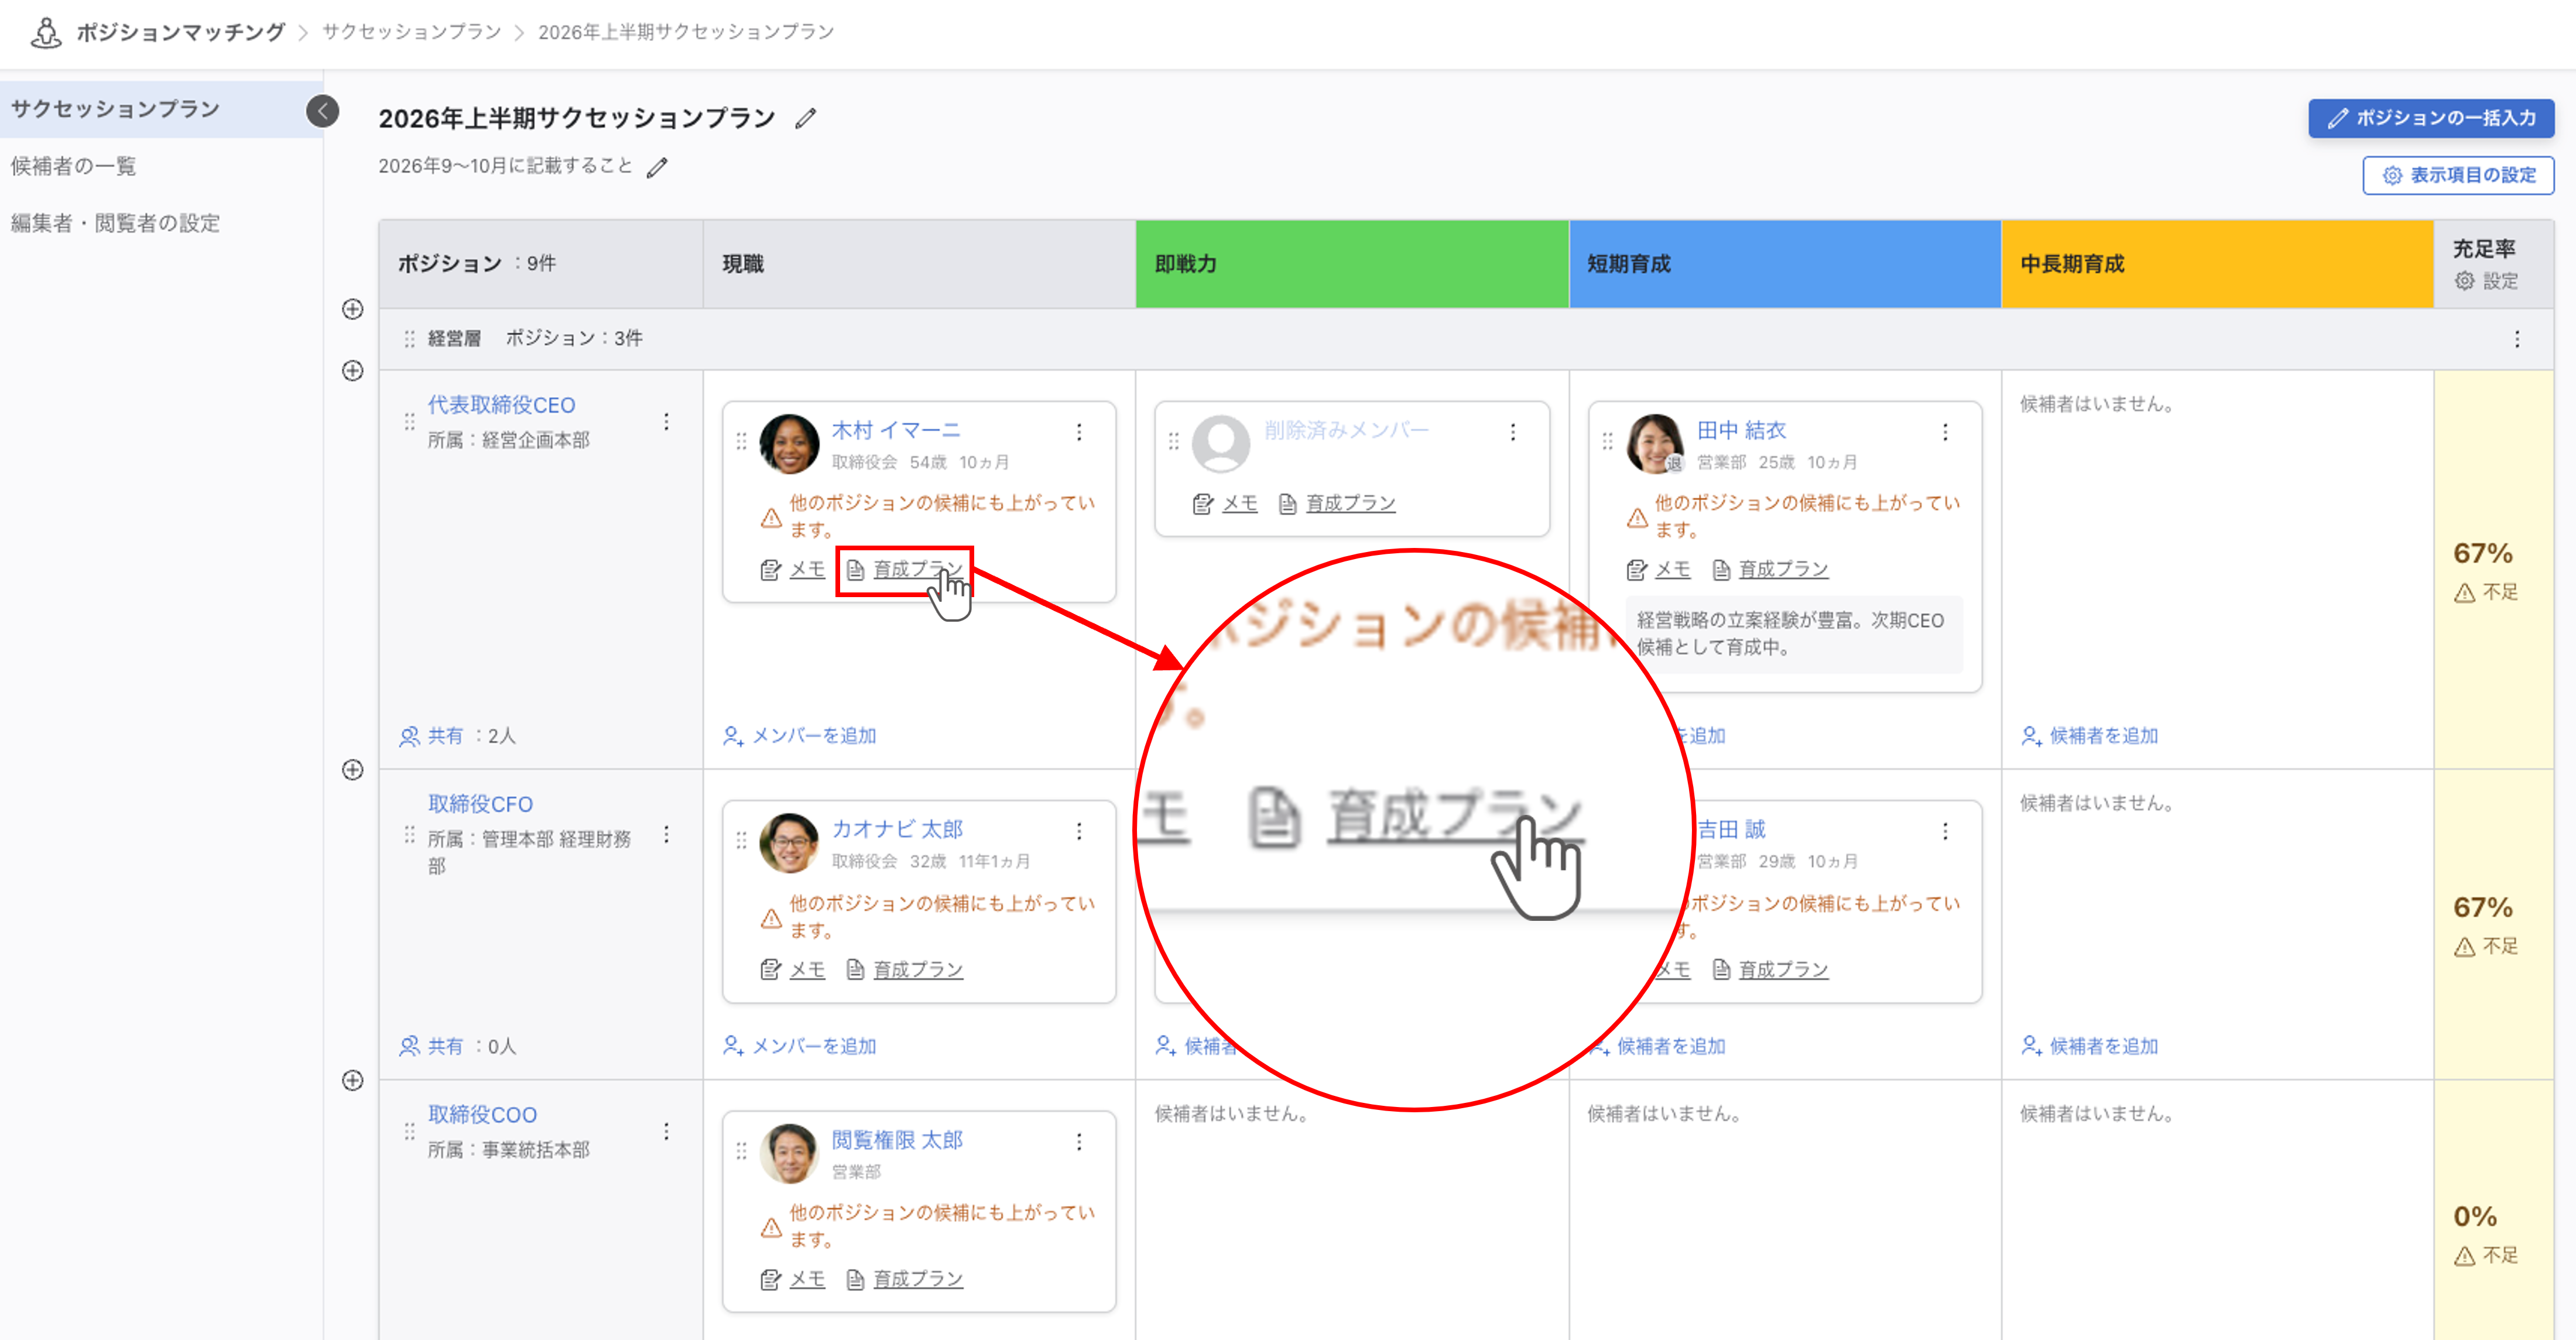Open 取締役CFO position link

[480, 804]
